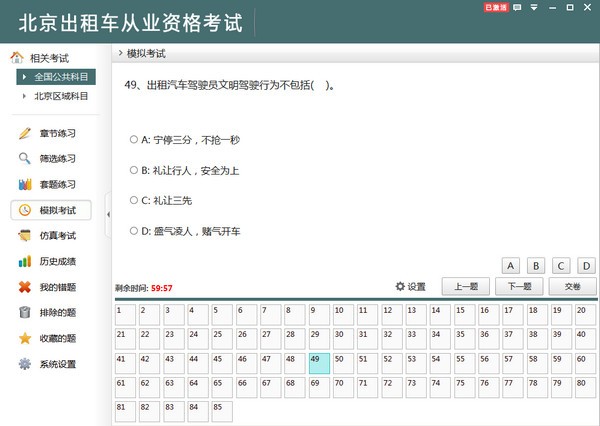Click the red 已激活 badge

coord(496,7)
